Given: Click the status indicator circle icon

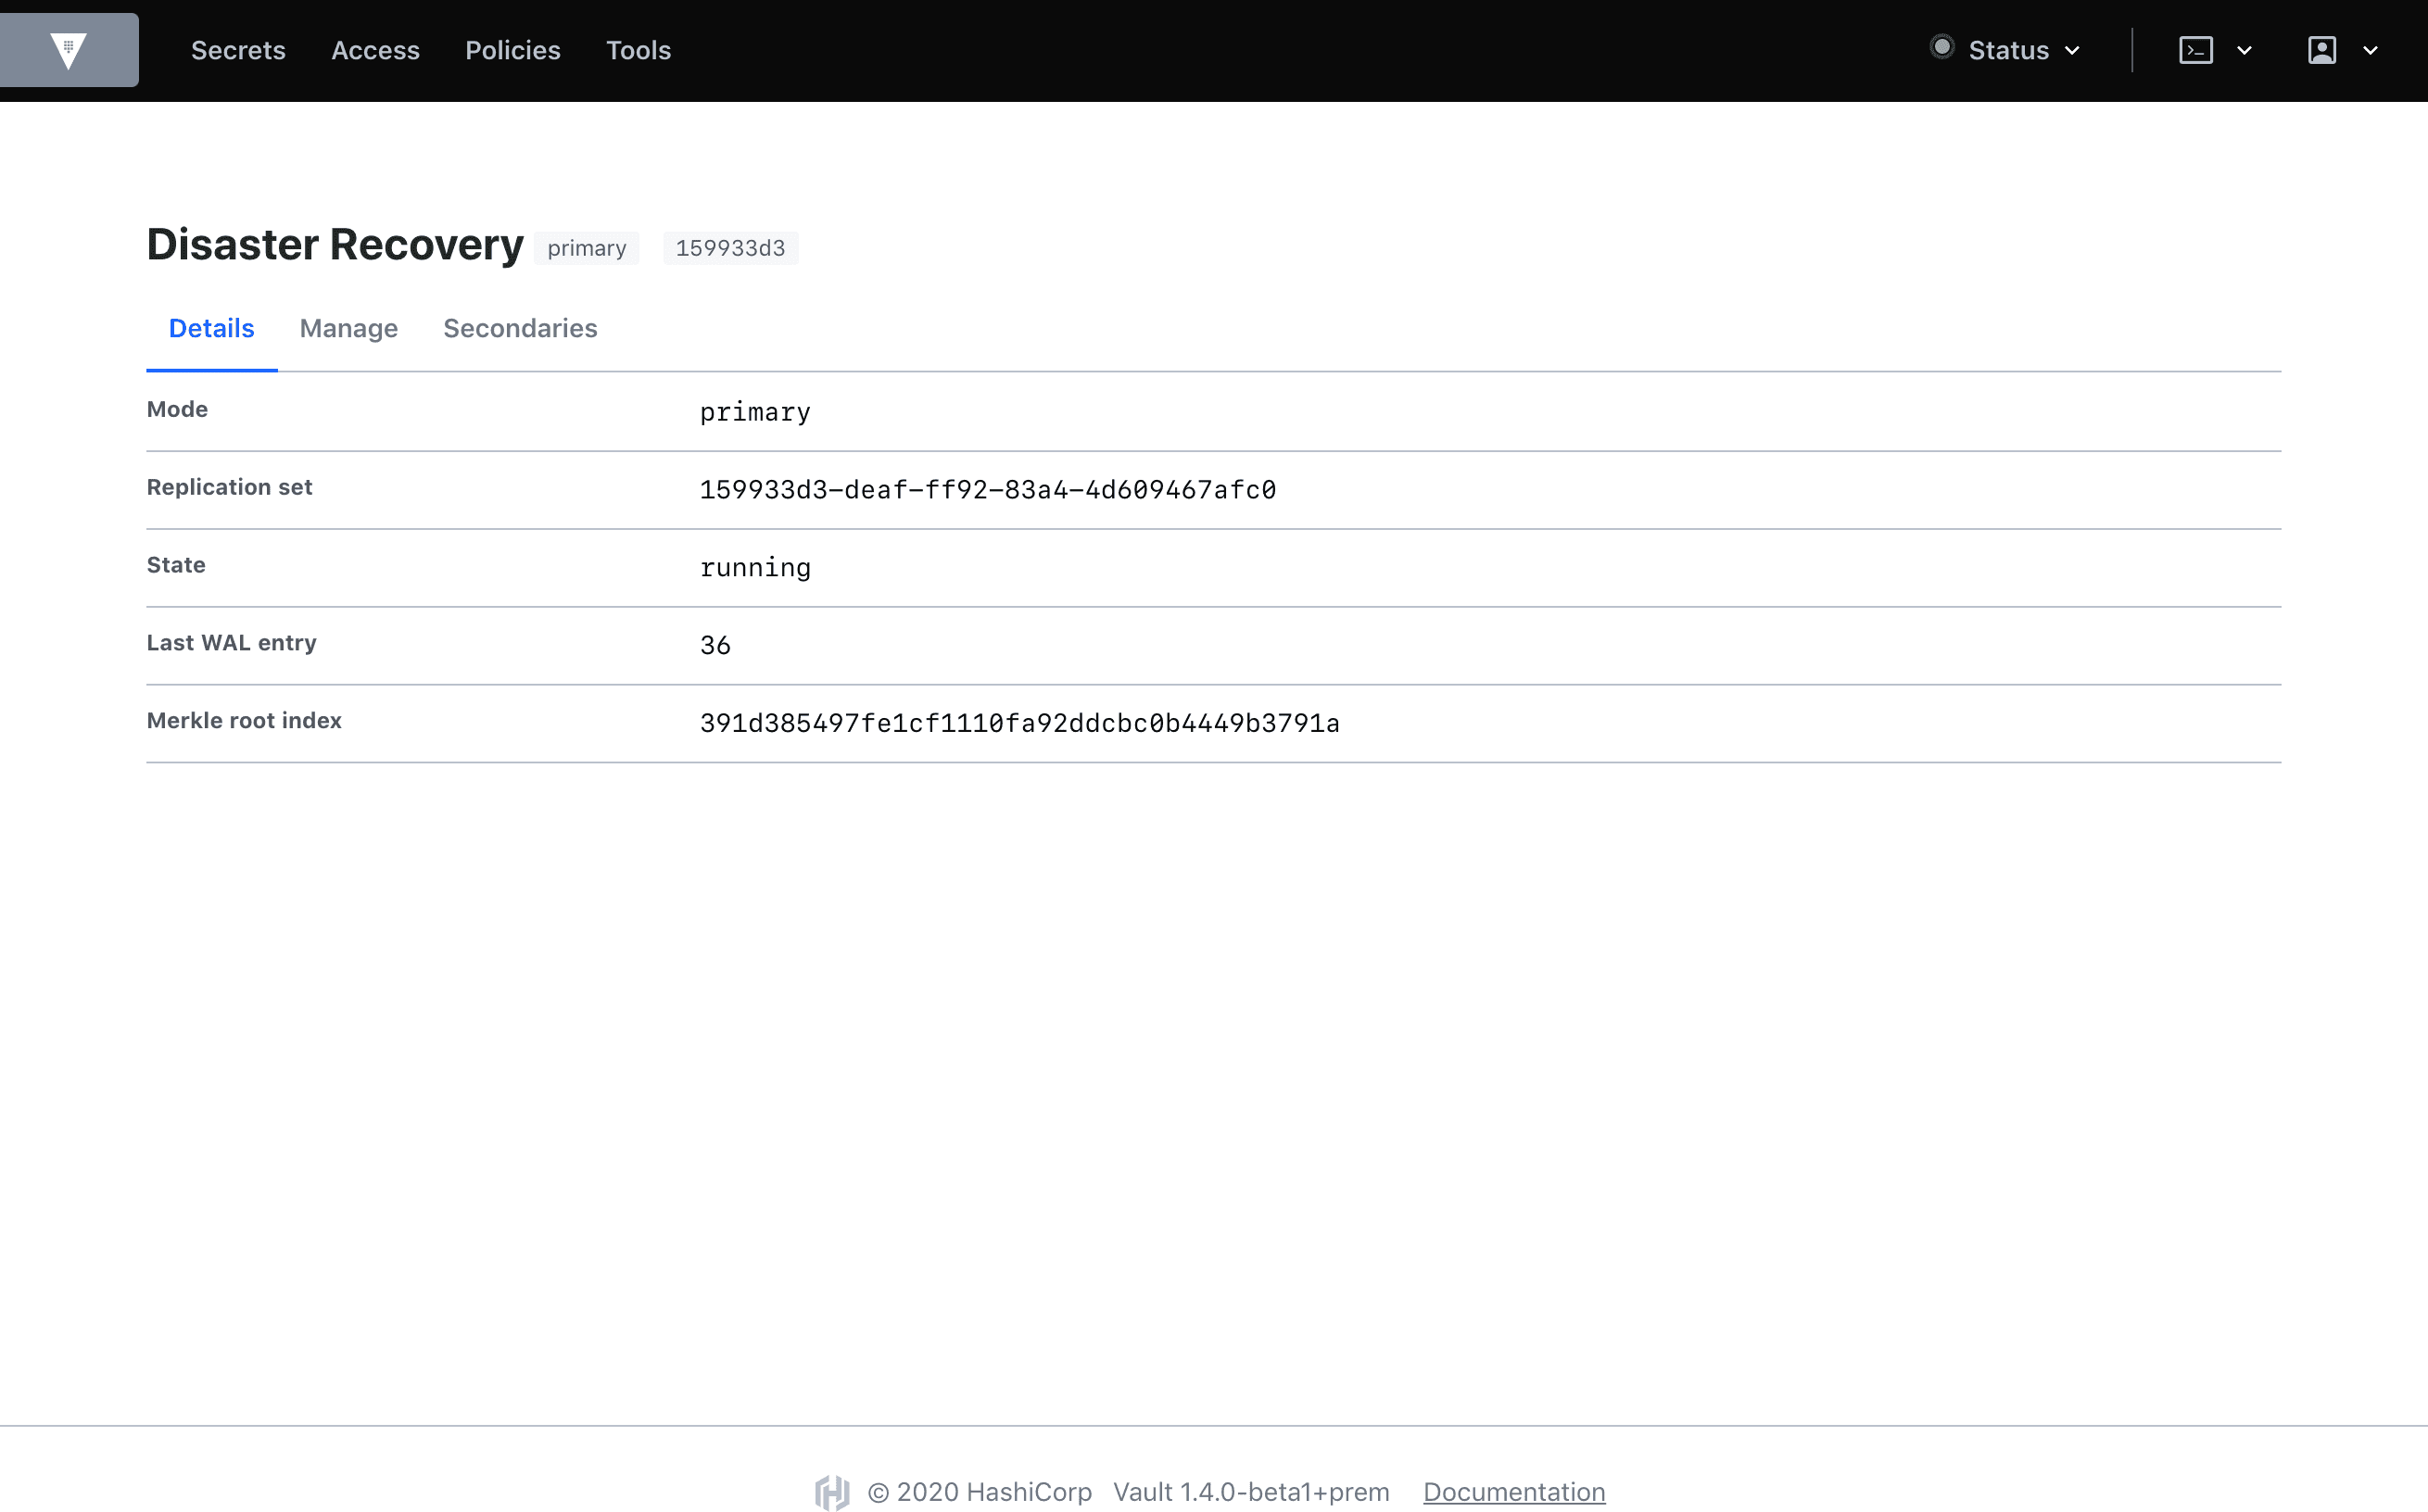Looking at the screenshot, I should pyautogui.click(x=1941, y=48).
